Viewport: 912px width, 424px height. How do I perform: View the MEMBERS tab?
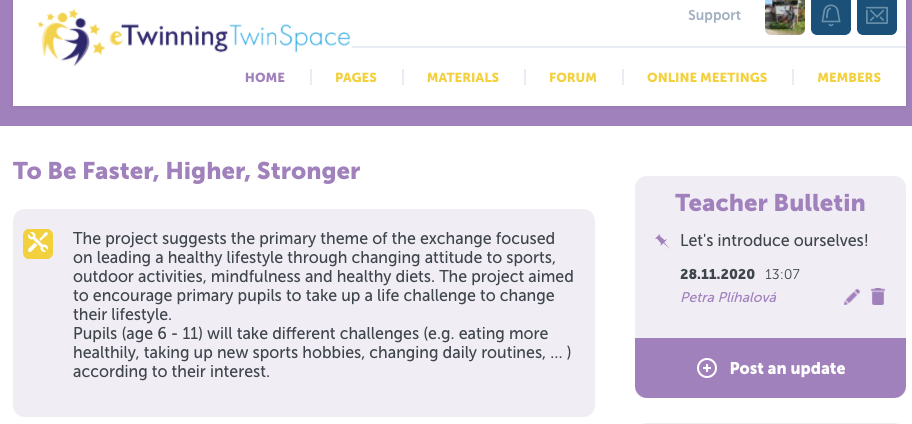[849, 77]
